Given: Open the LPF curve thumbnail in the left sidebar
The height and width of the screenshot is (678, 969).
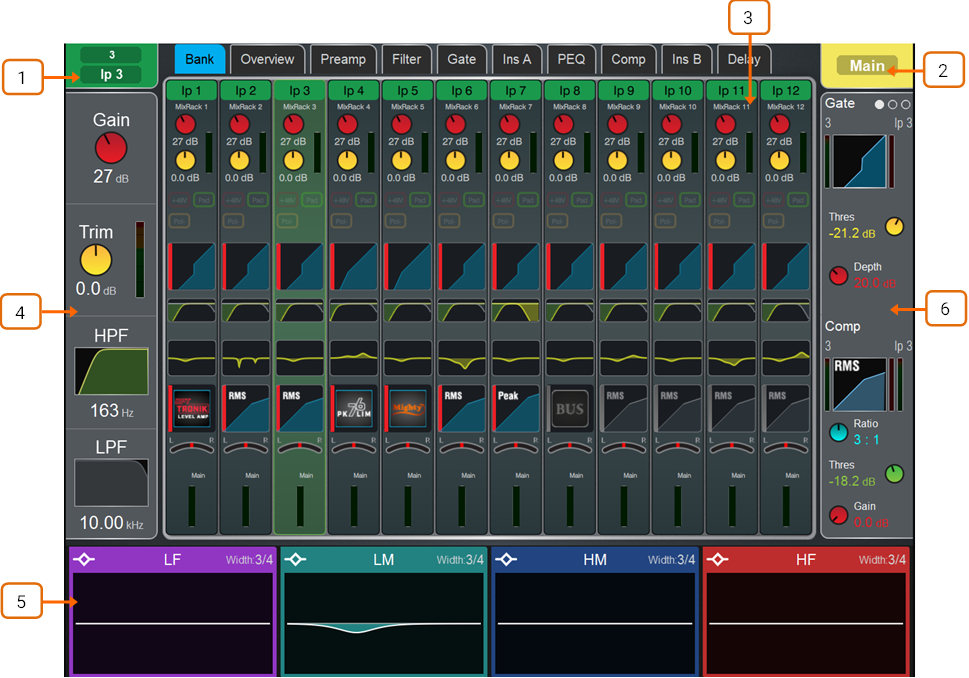Looking at the screenshot, I should [110, 484].
